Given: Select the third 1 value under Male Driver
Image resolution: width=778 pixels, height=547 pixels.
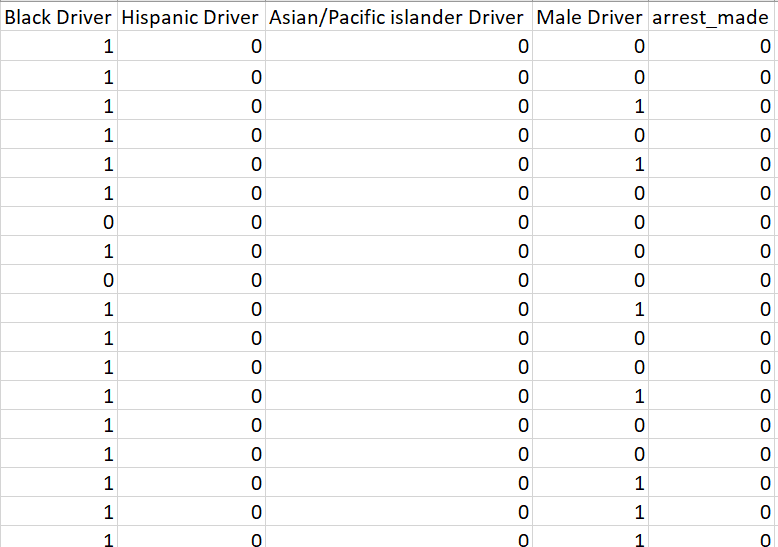Looking at the screenshot, I should pos(590,309).
